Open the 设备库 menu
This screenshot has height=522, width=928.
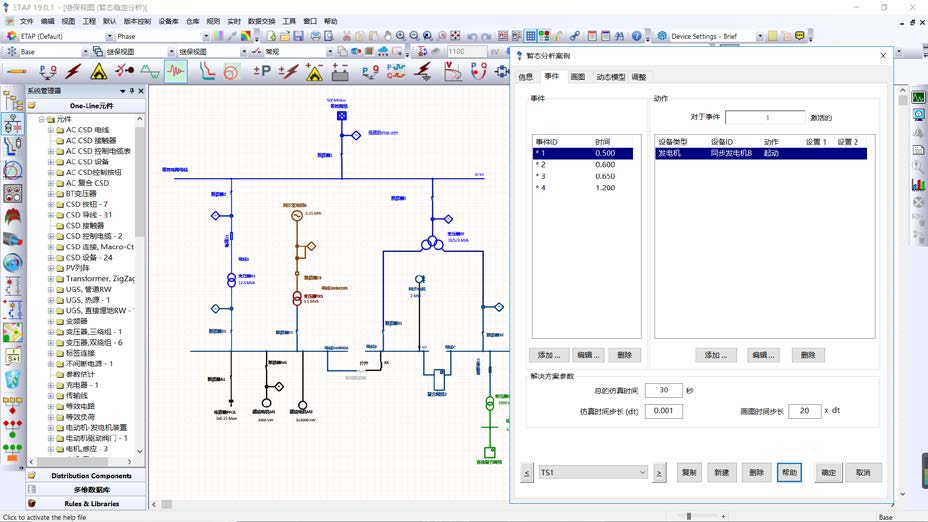tap(169, 20)
